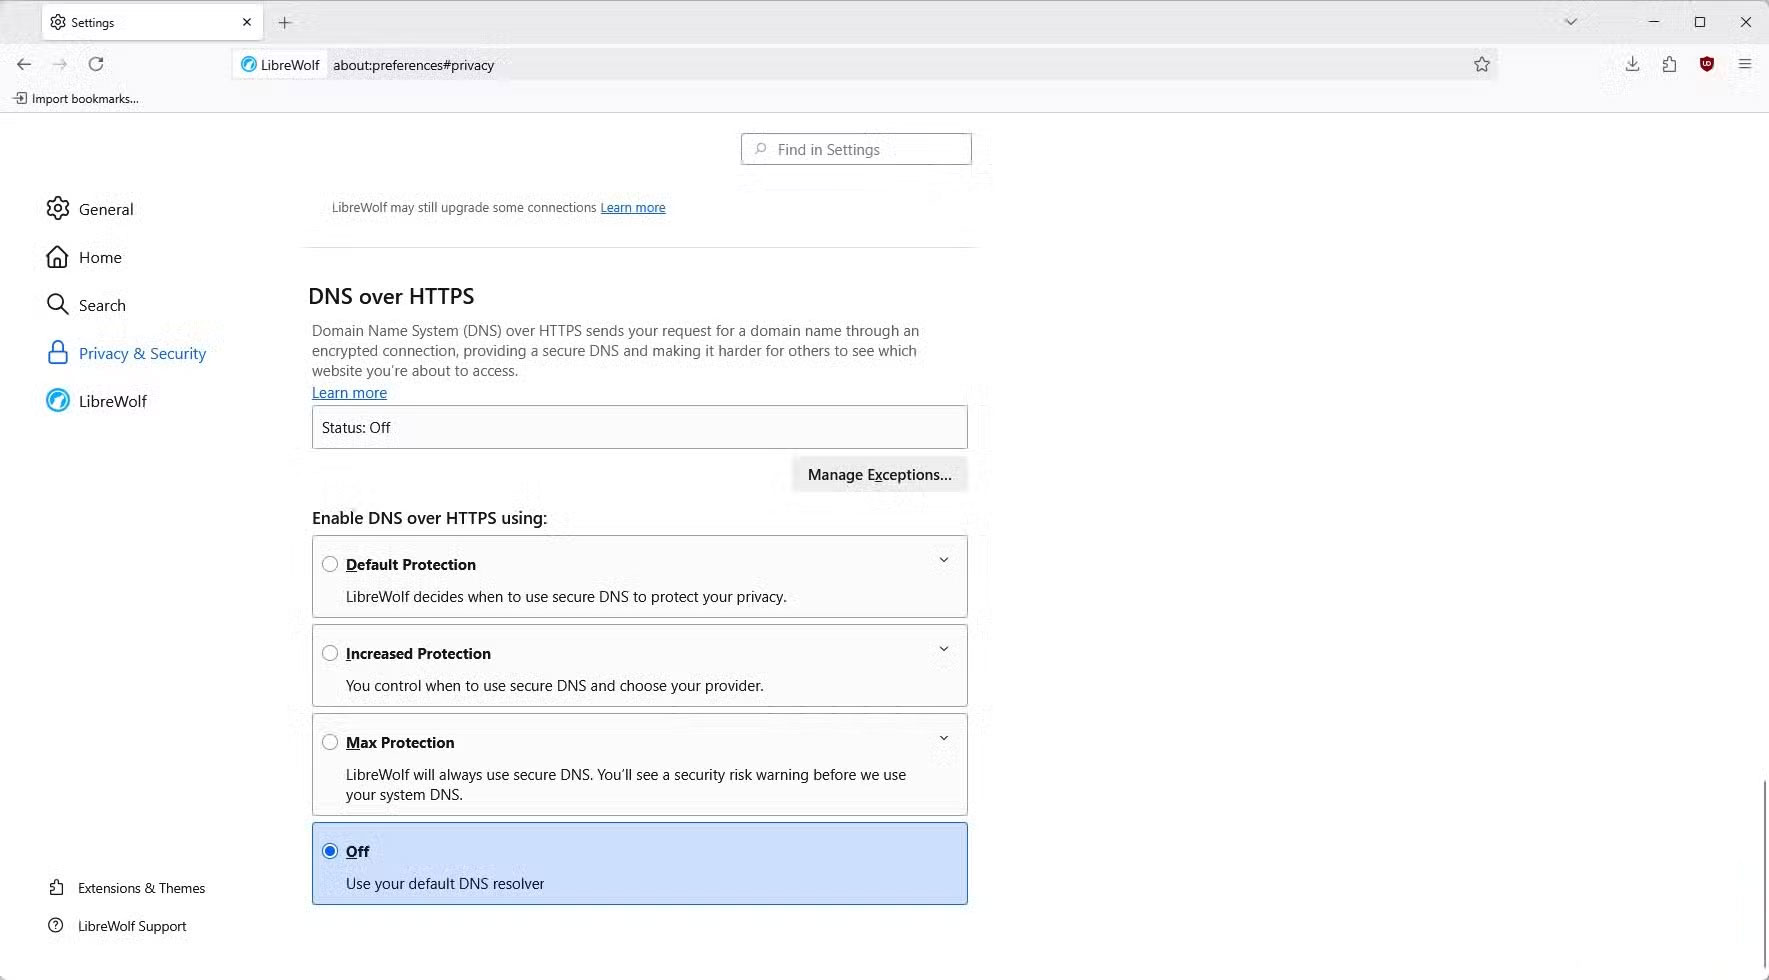The height and width of the screenshot is (980, 1769).
Task: Click the vertical scrollbar on the right
Action: click(x=1763, y=870)
